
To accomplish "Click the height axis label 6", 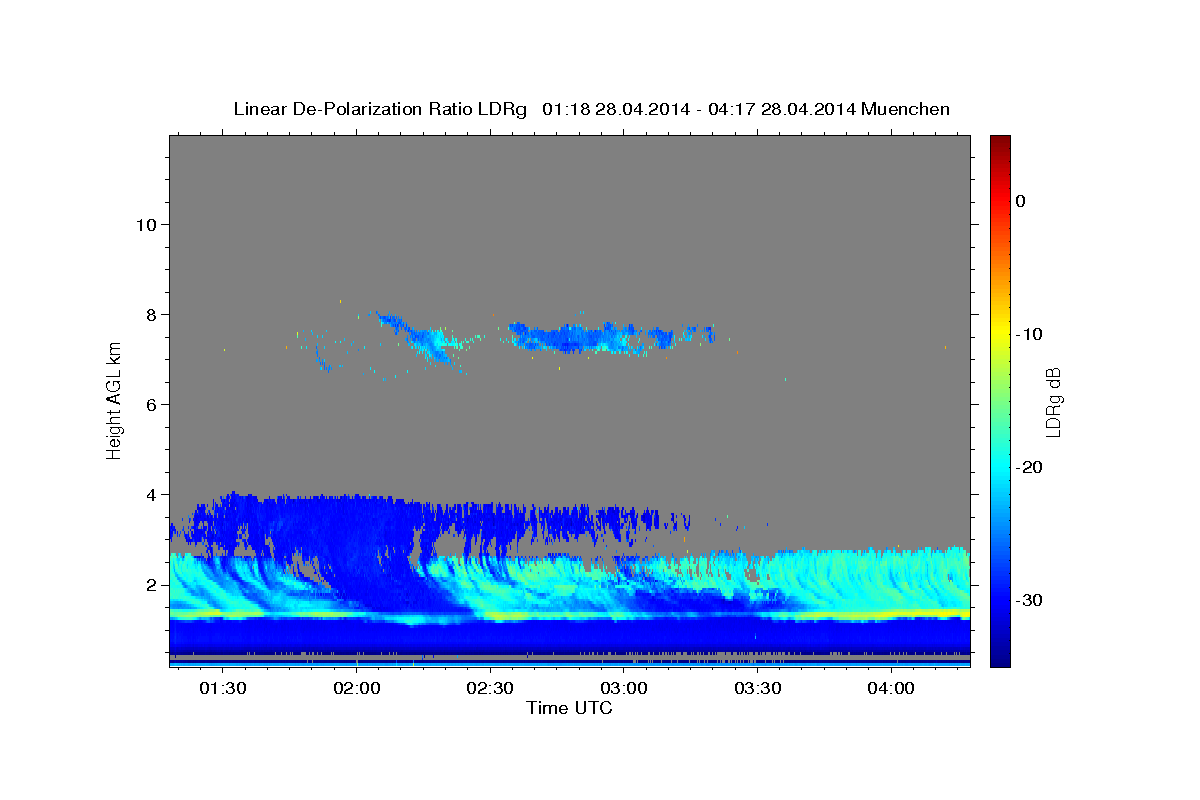I will (152, 404).
